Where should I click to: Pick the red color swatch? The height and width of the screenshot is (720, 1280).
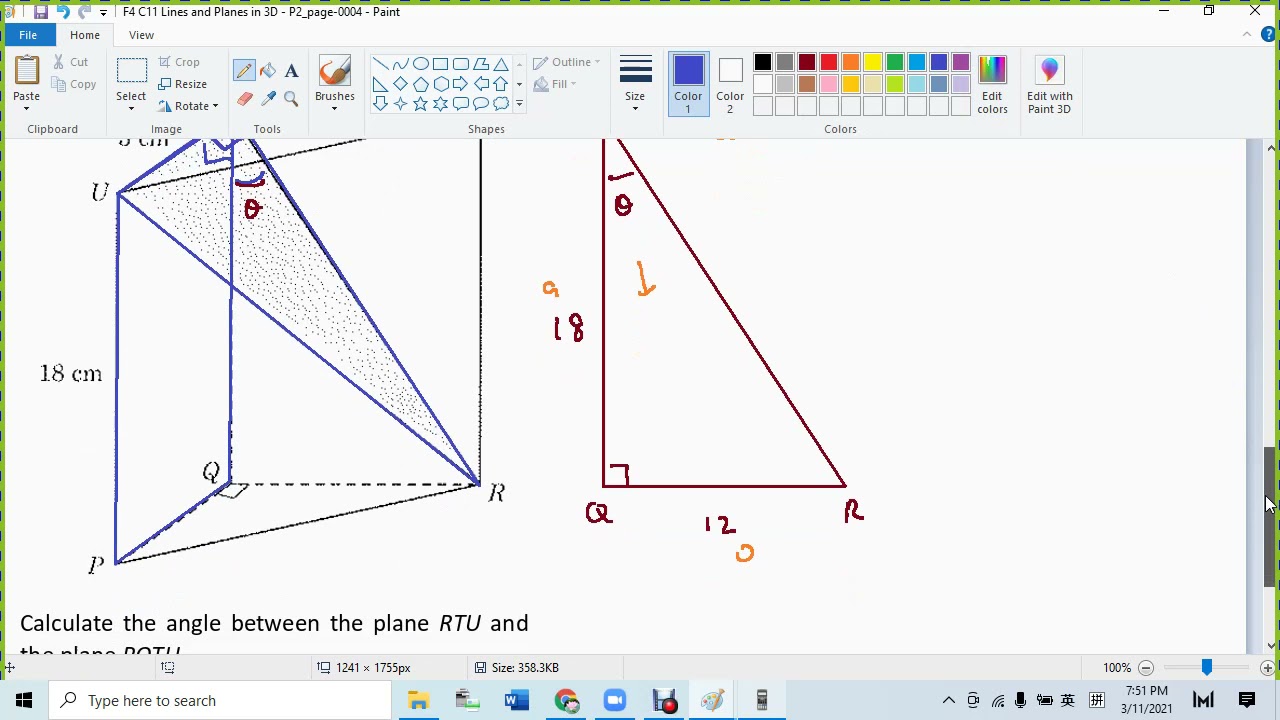829,63
